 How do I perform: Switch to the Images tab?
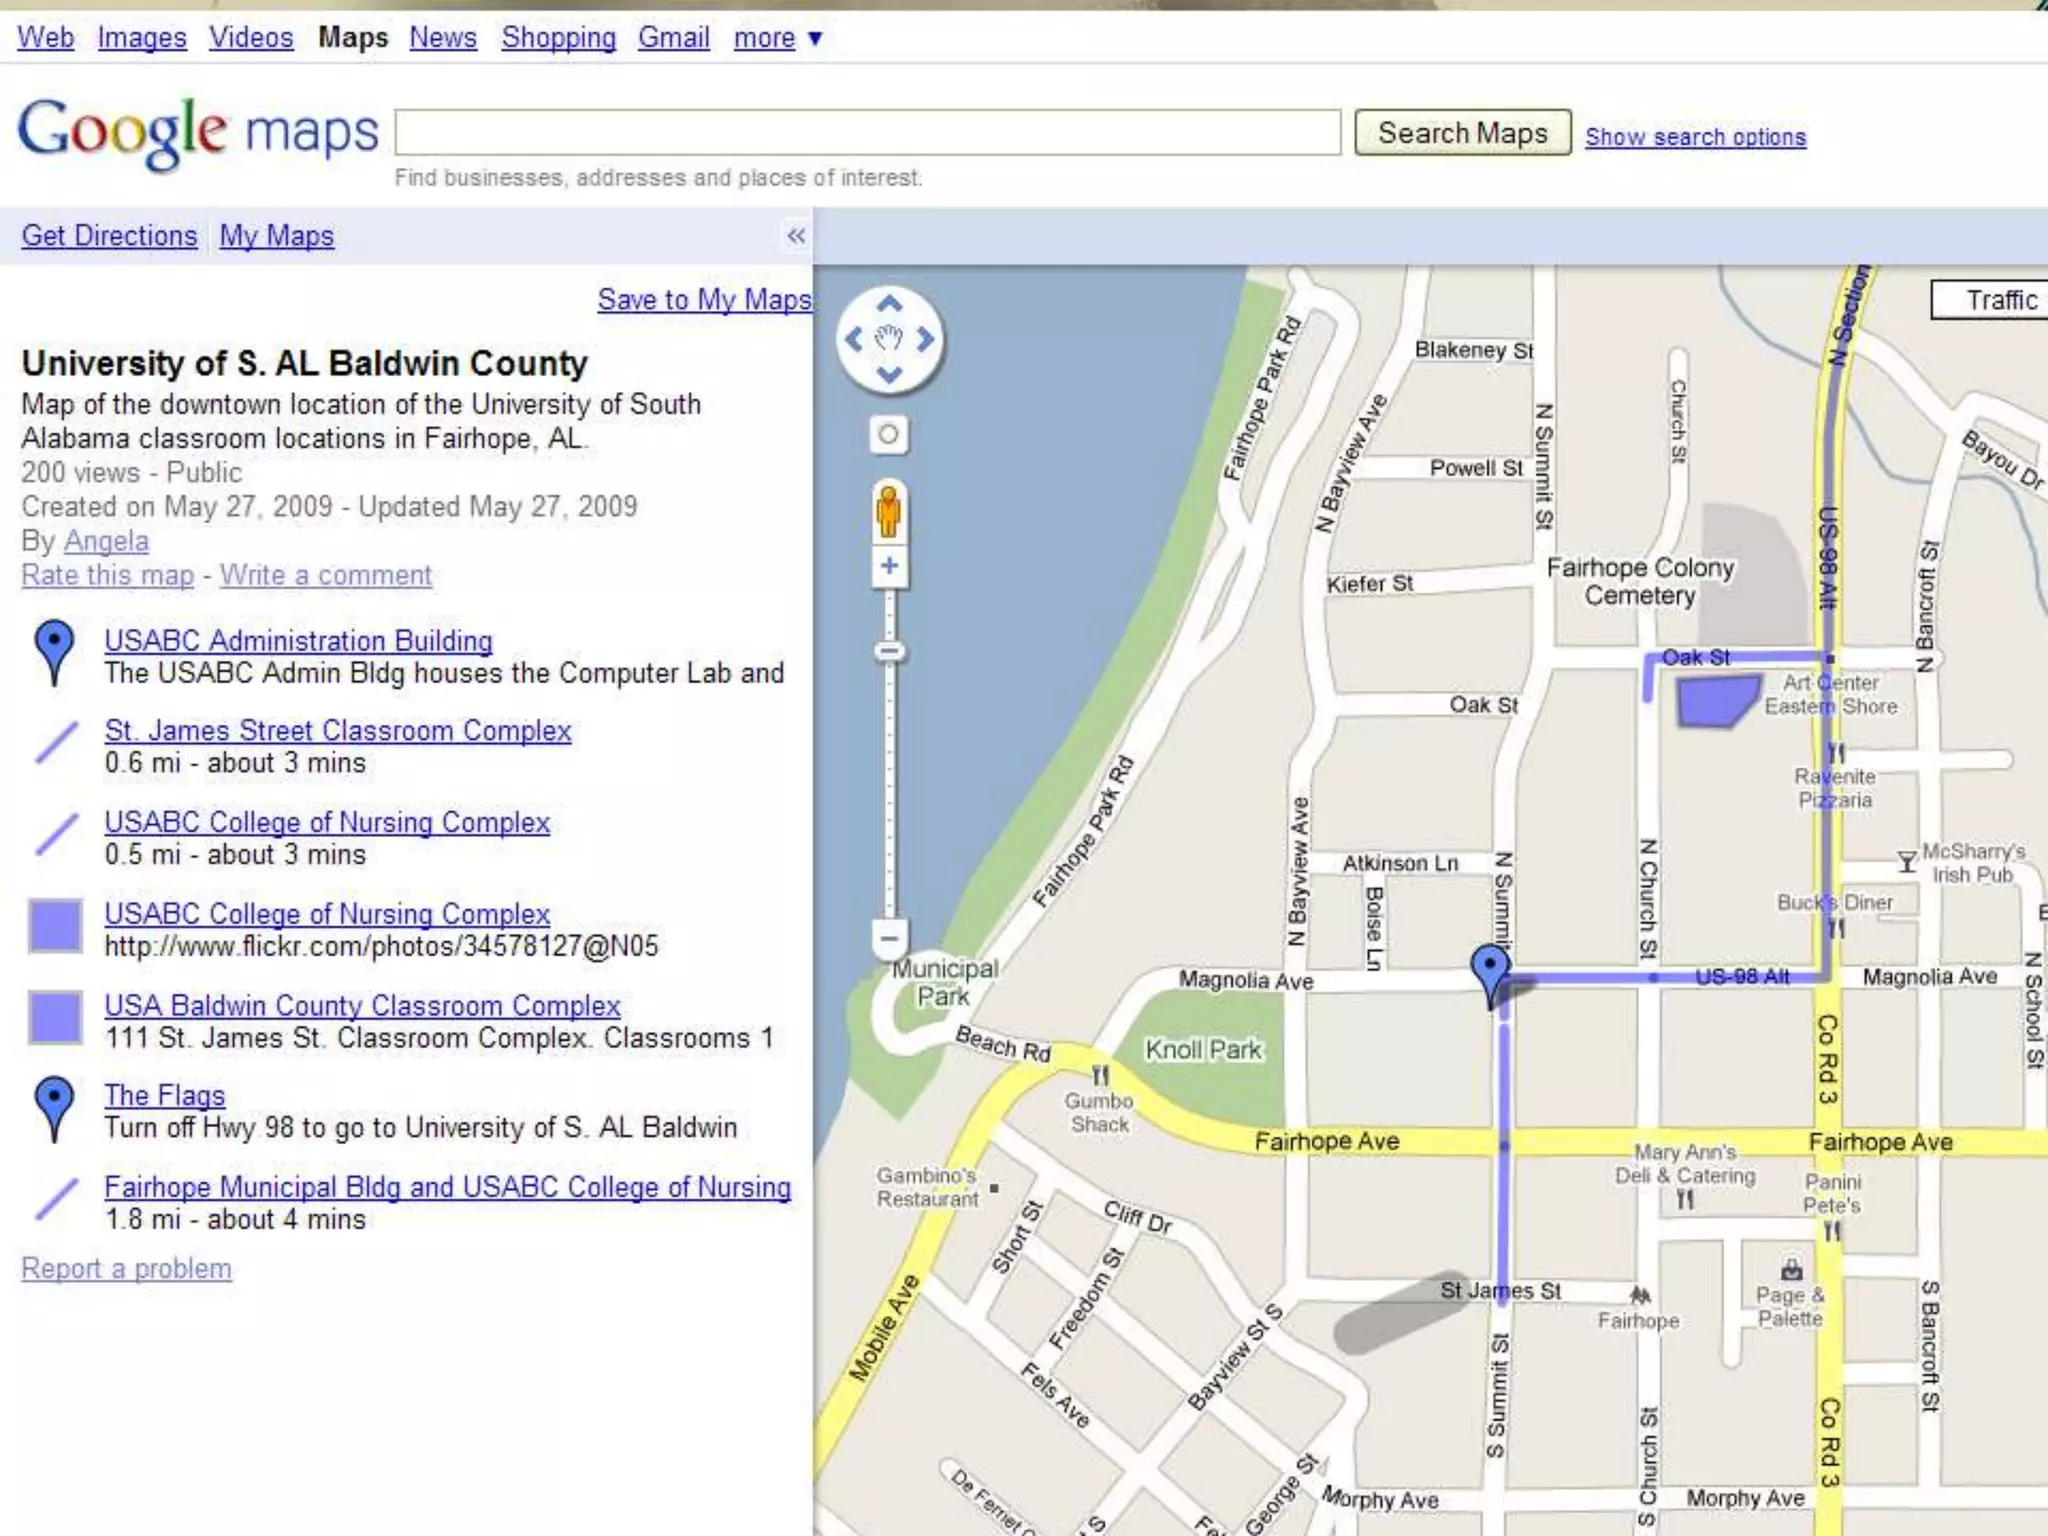[x=142, y=38]
